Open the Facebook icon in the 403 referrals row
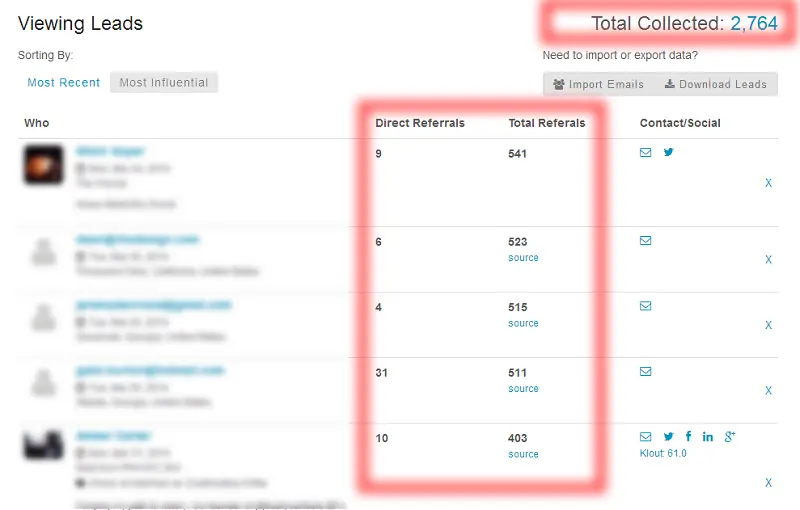Screen dimensions: 800x510 coord(688,437)
